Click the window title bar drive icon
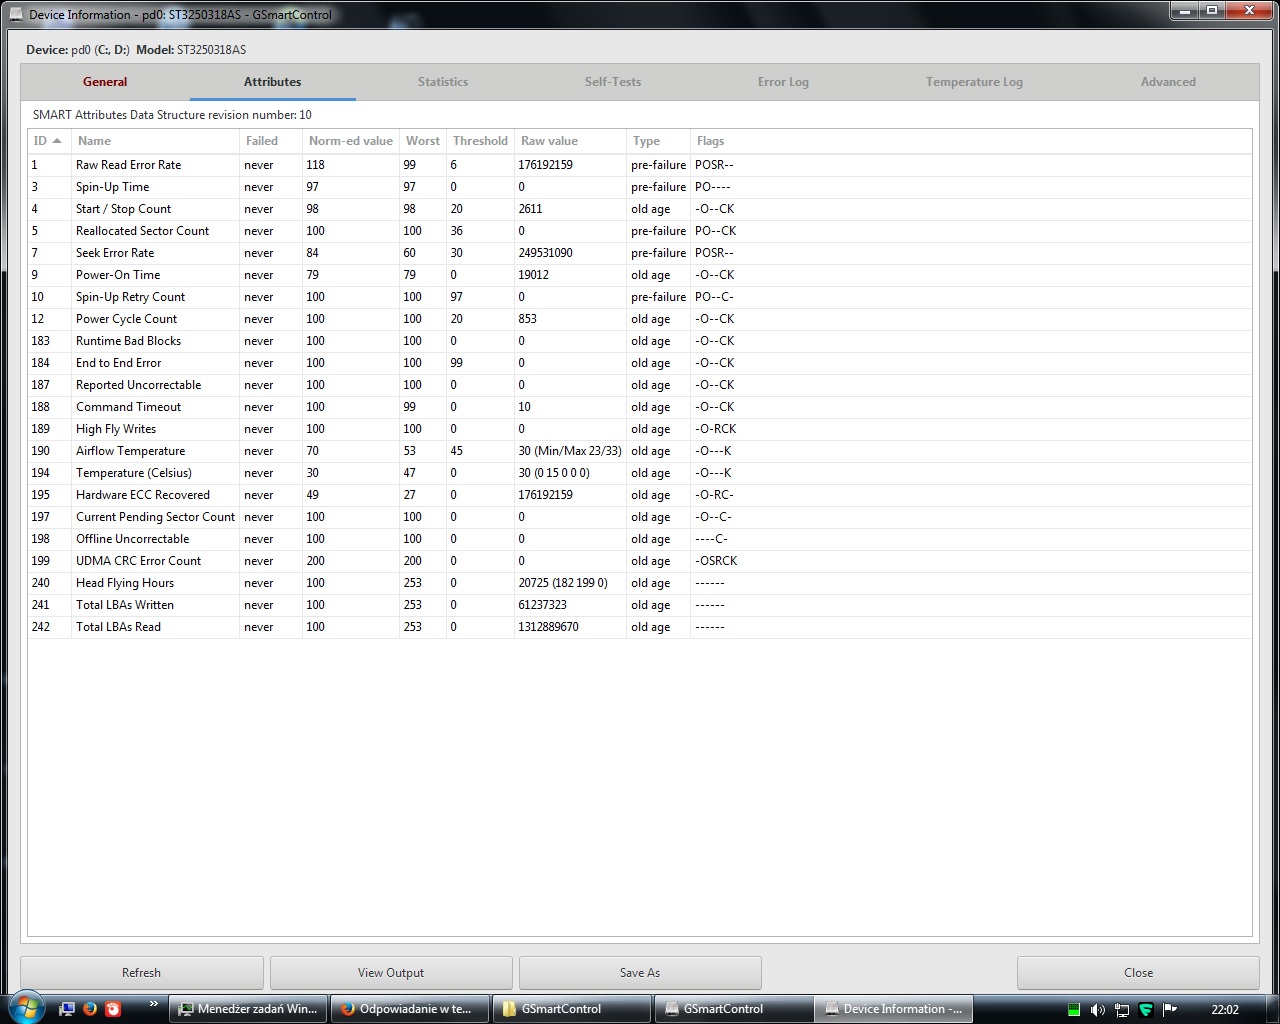Viewport: 1280px width, 1024px height. 16,14
